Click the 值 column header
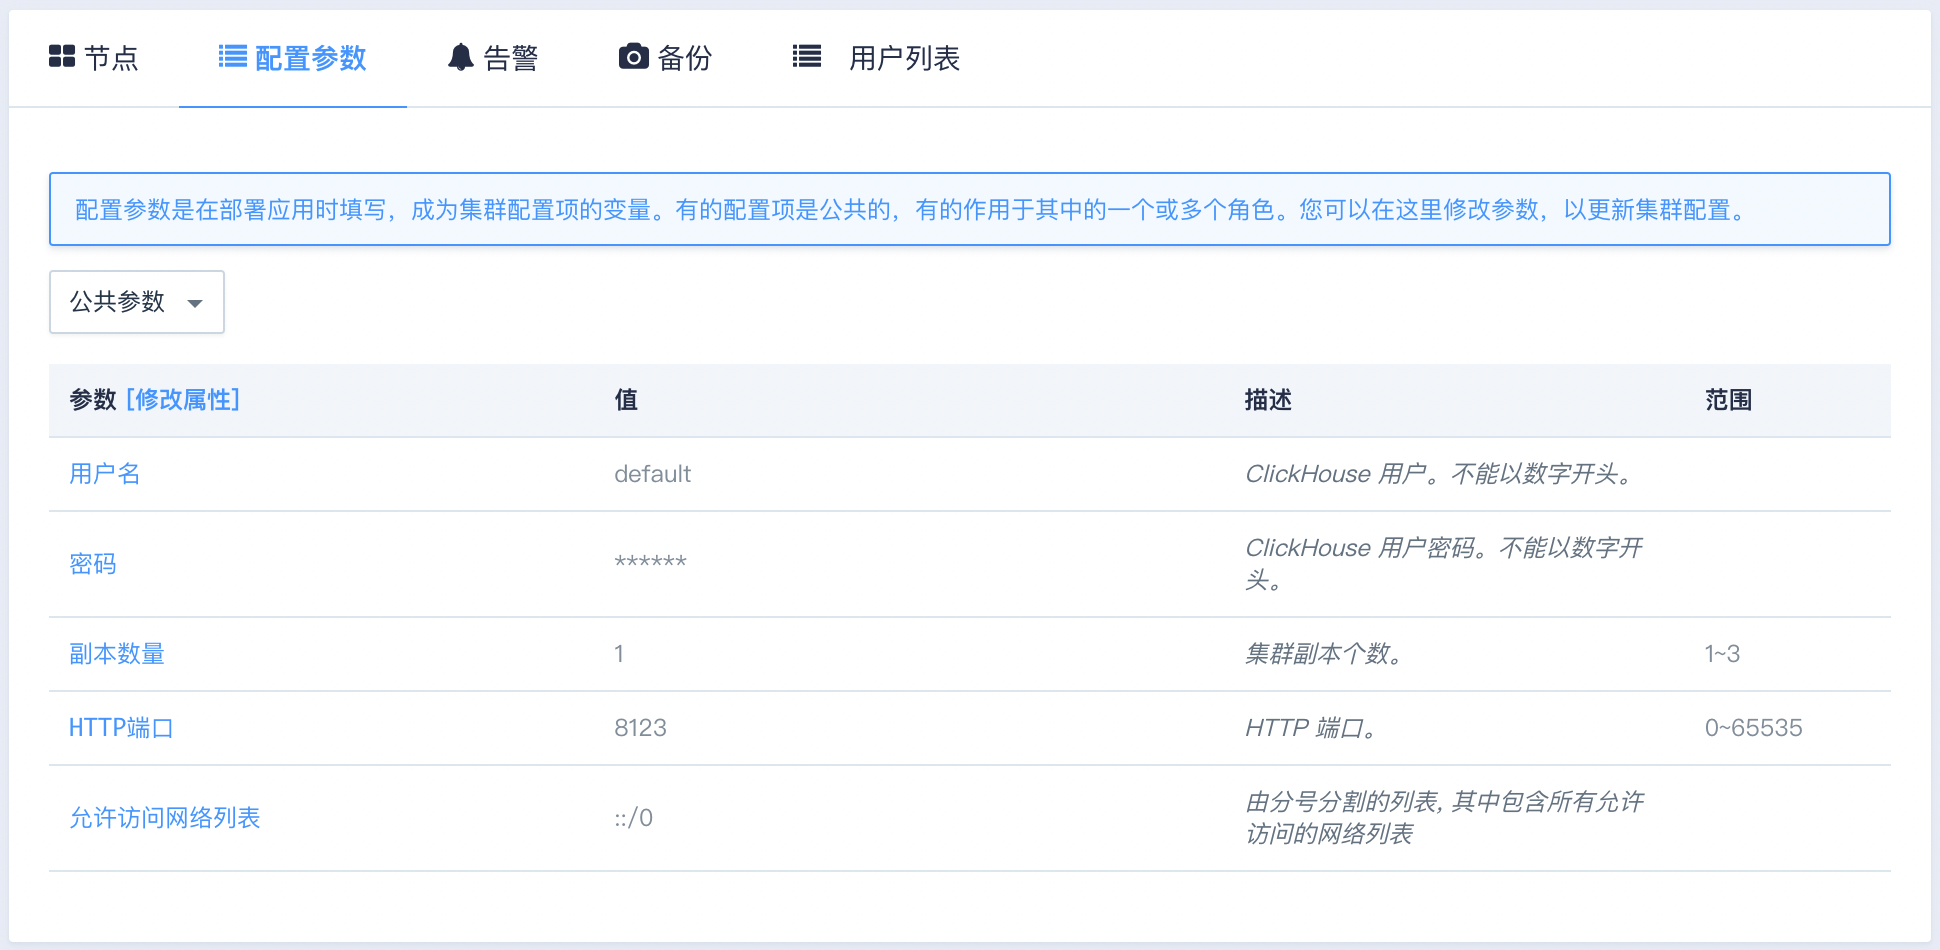 (x=627, y=400)
